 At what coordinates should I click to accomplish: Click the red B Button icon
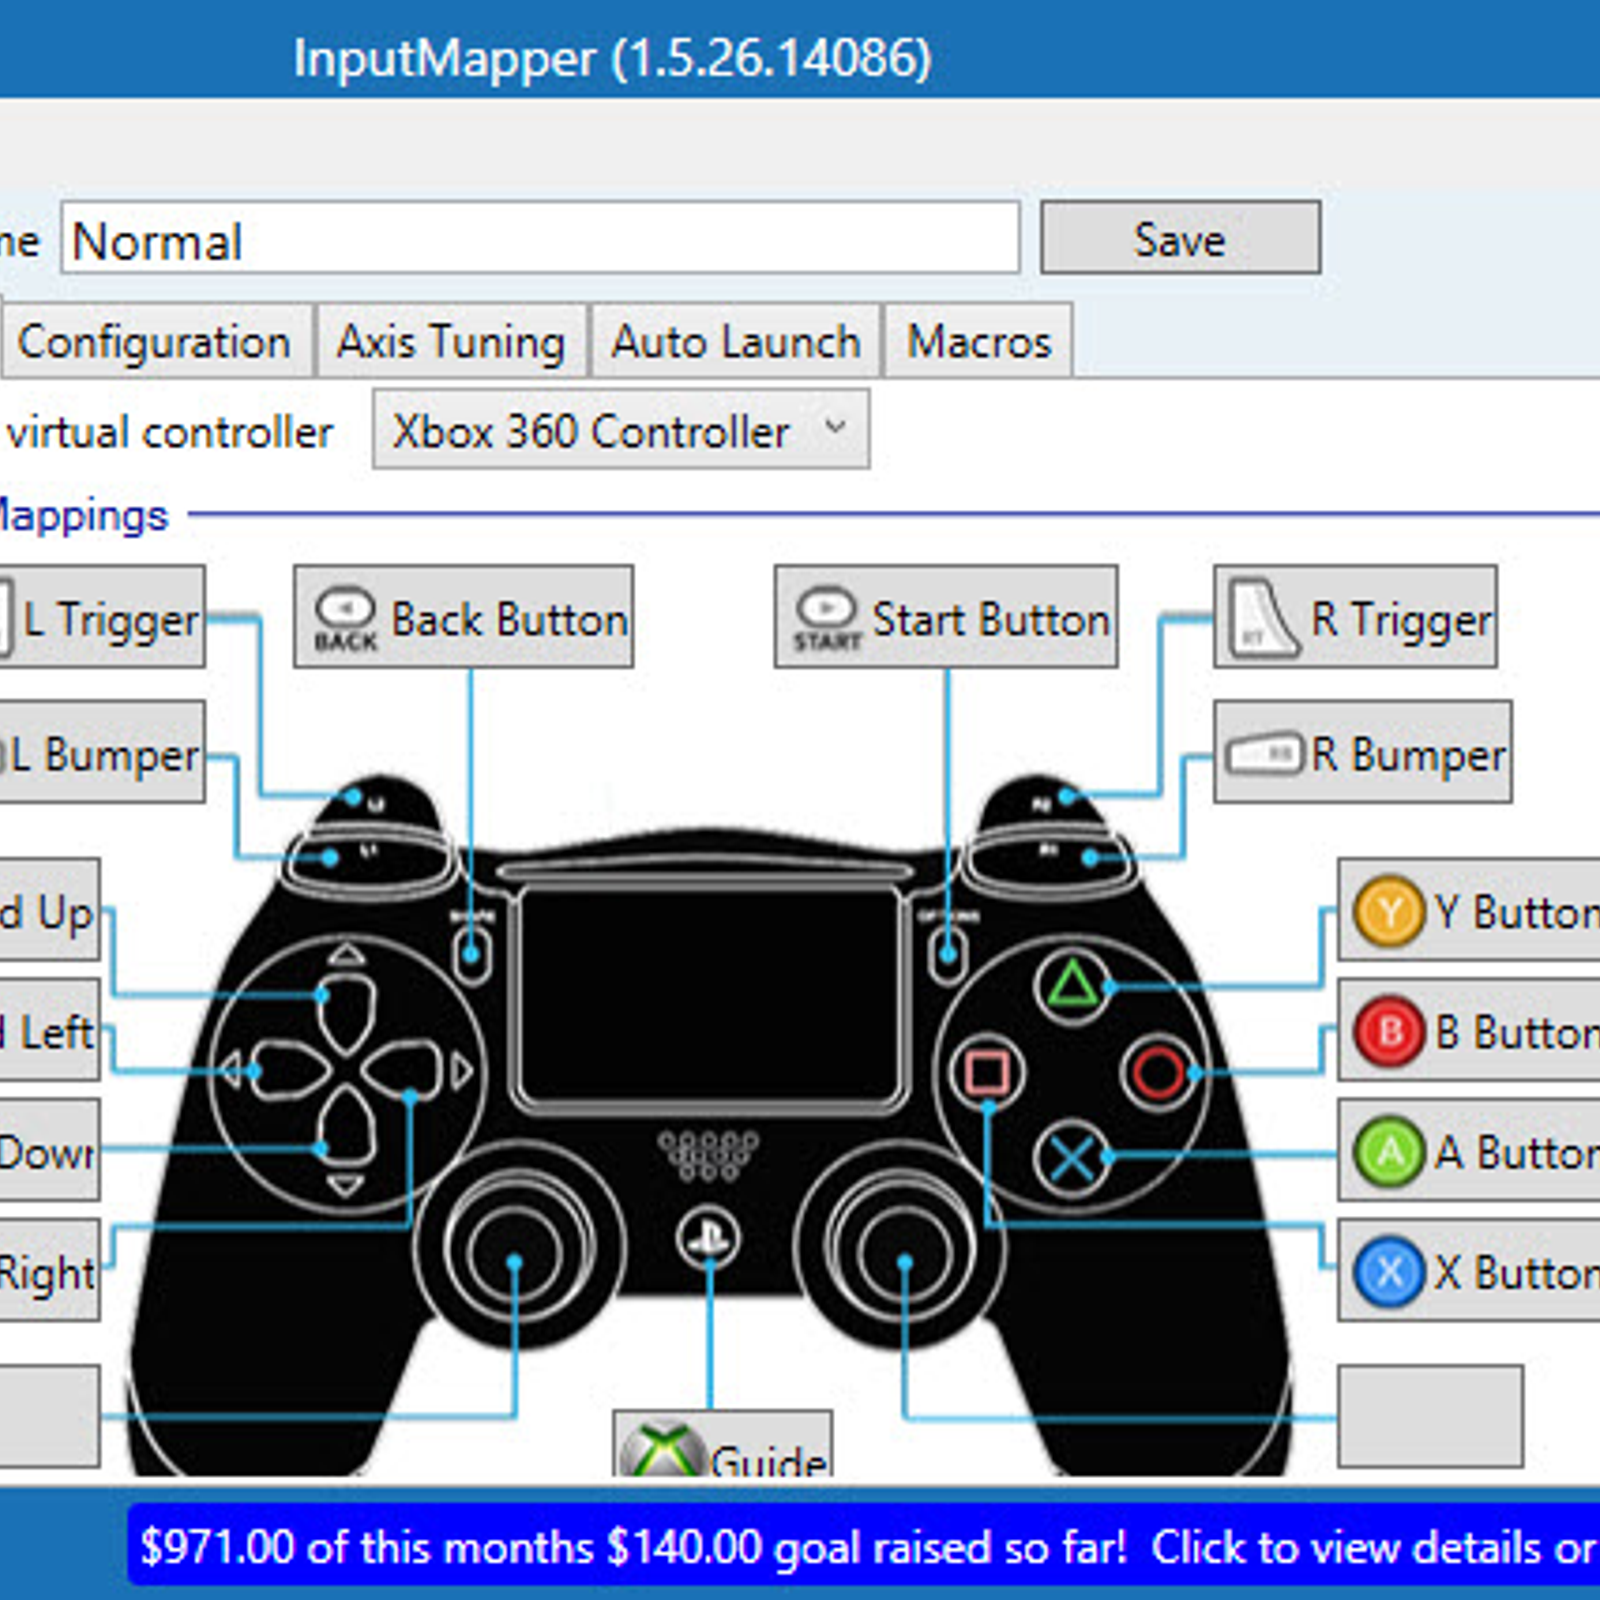[1388, 1031]
